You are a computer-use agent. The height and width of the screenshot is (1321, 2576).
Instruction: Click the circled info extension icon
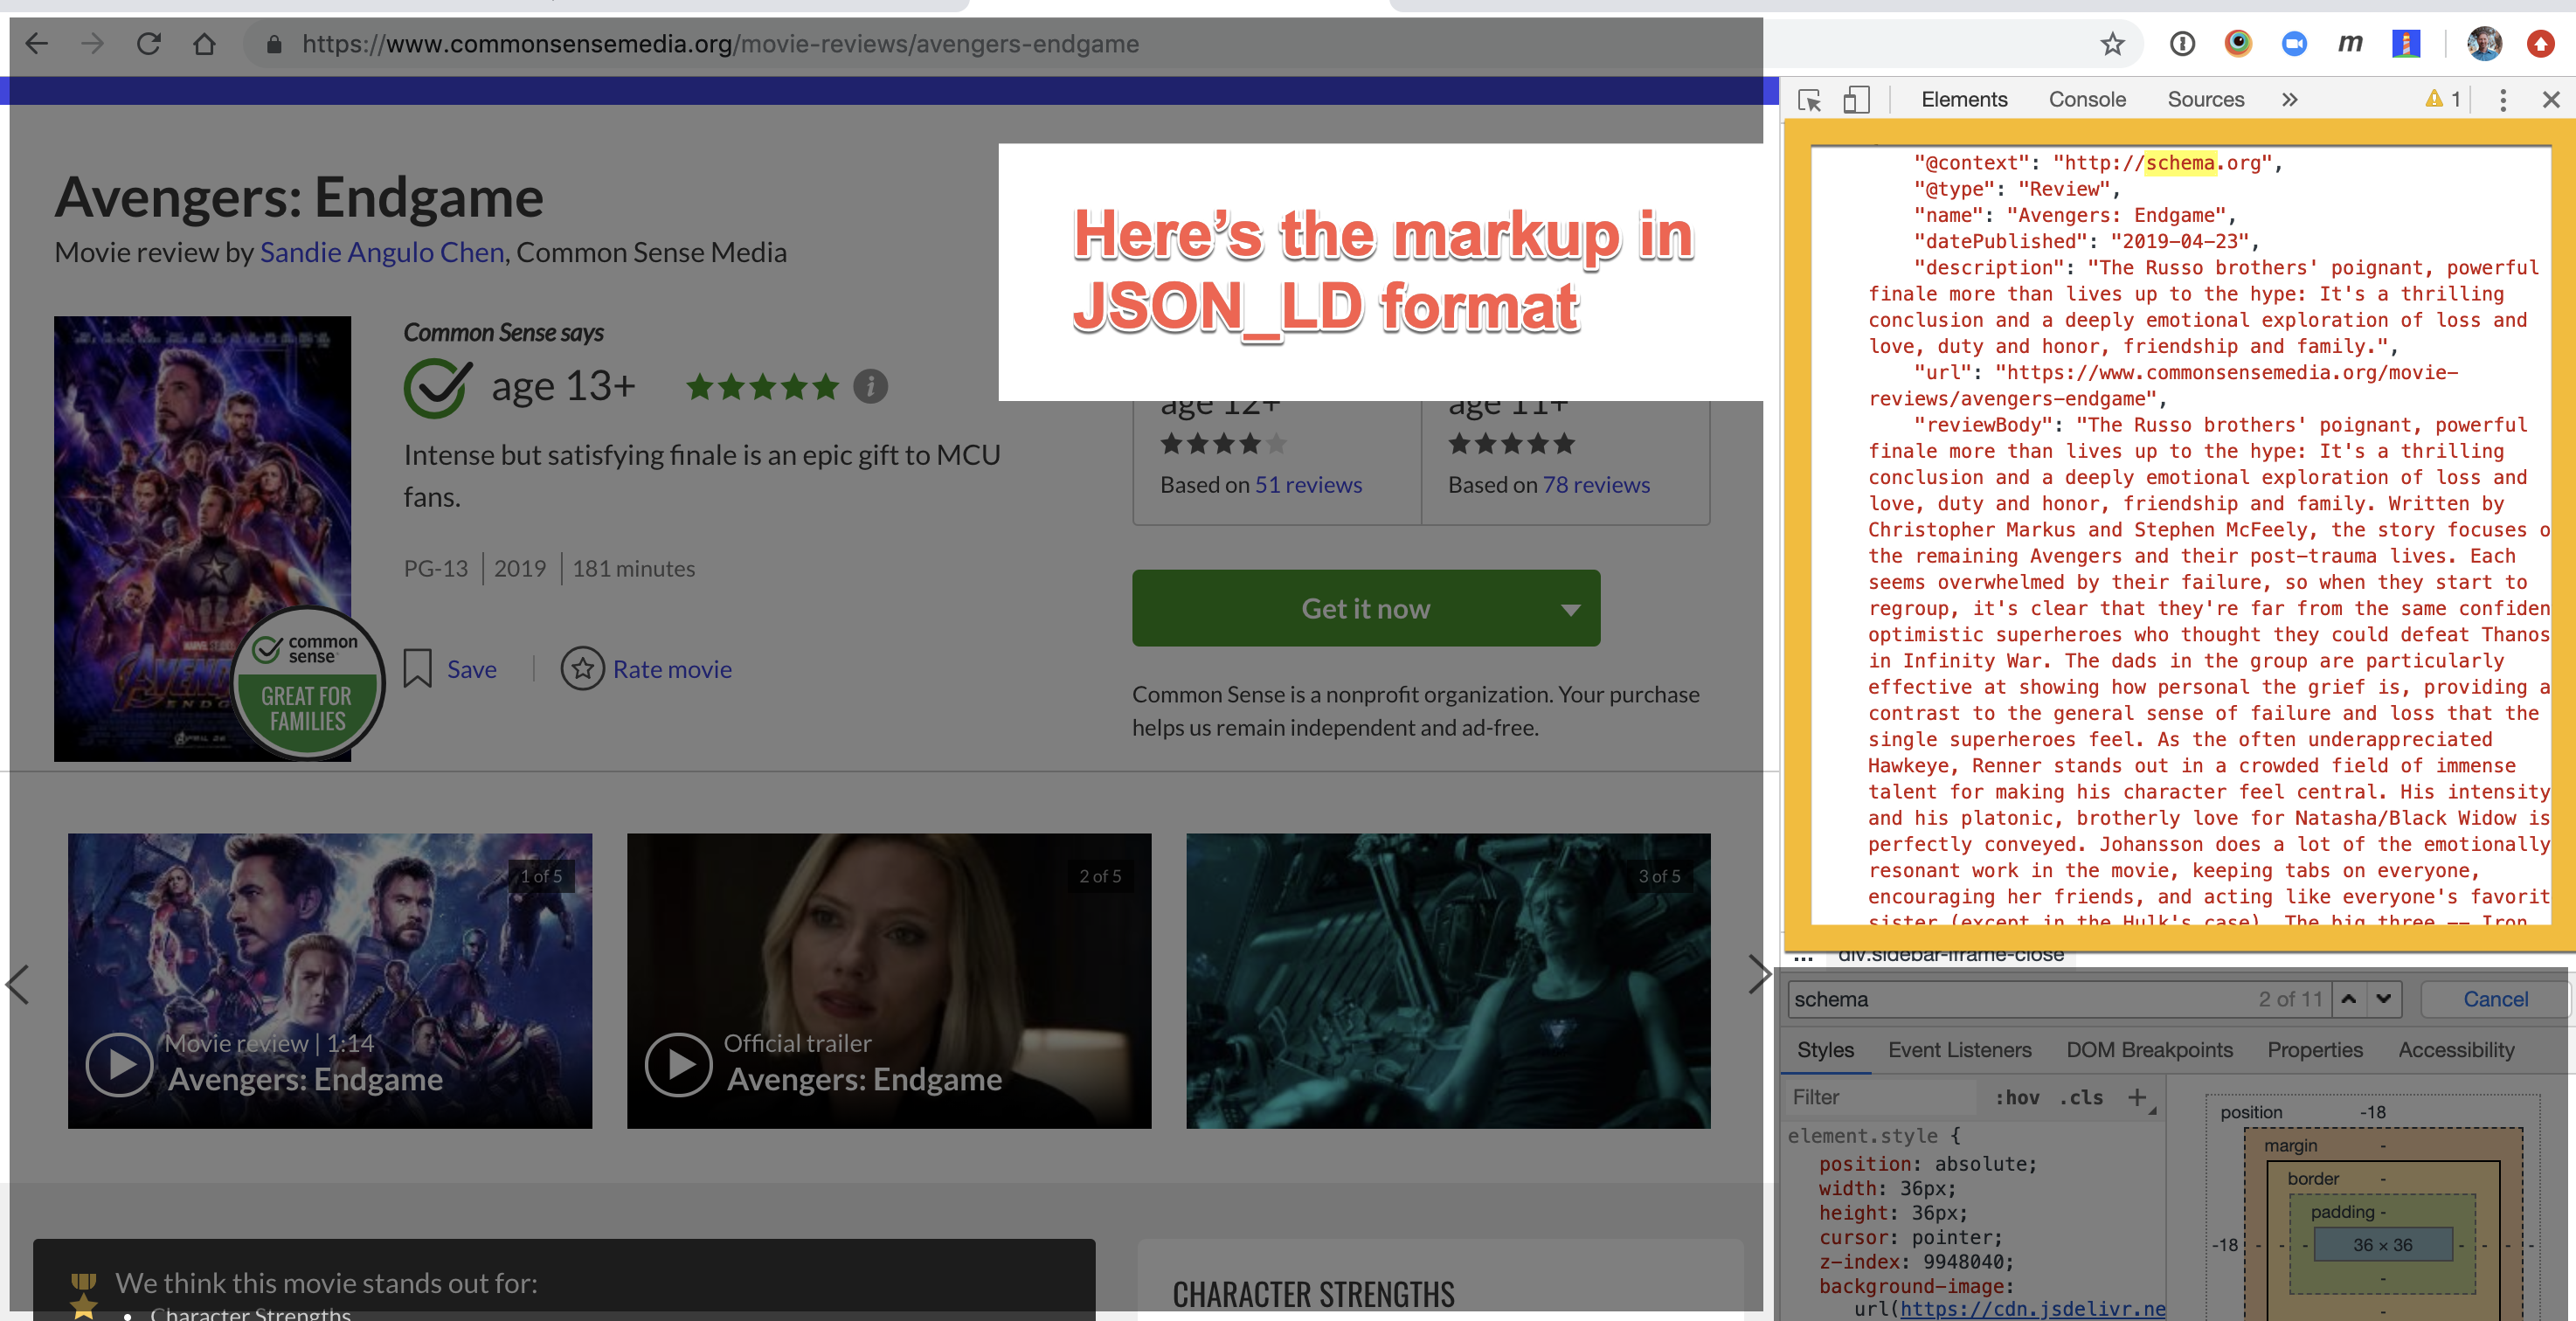2182,44
